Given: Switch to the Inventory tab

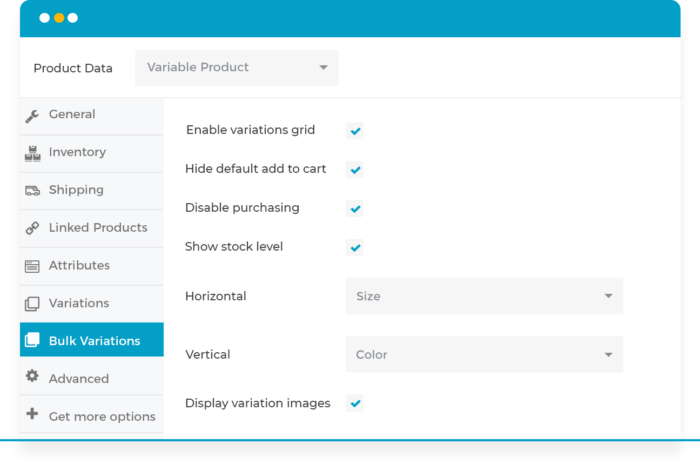Looking at the screenshot, I should click(92, 153).
